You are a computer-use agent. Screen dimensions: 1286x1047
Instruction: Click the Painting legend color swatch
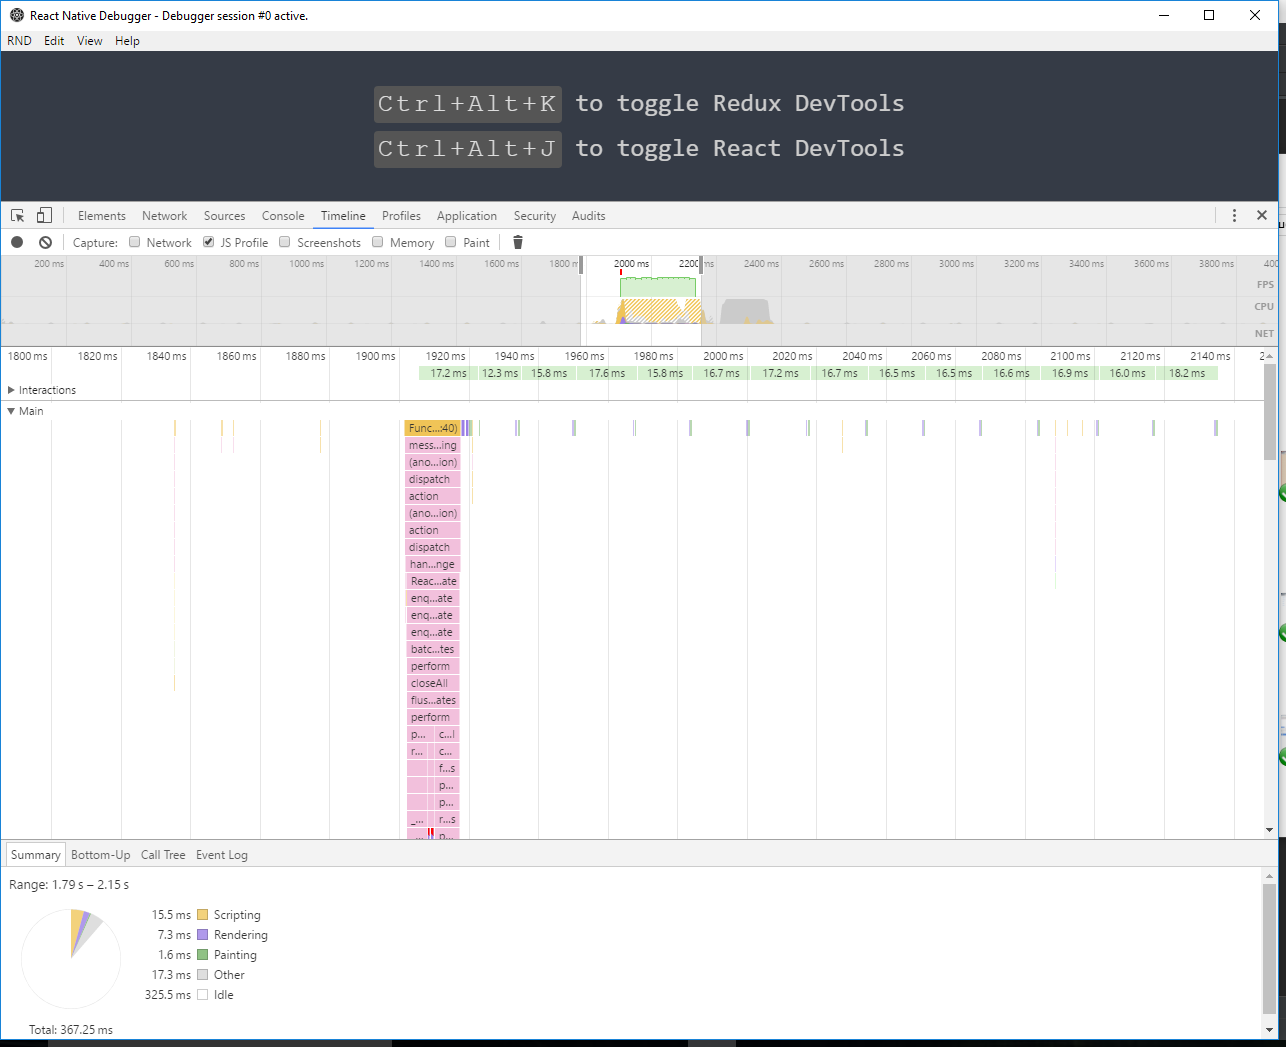click(203, 955)
